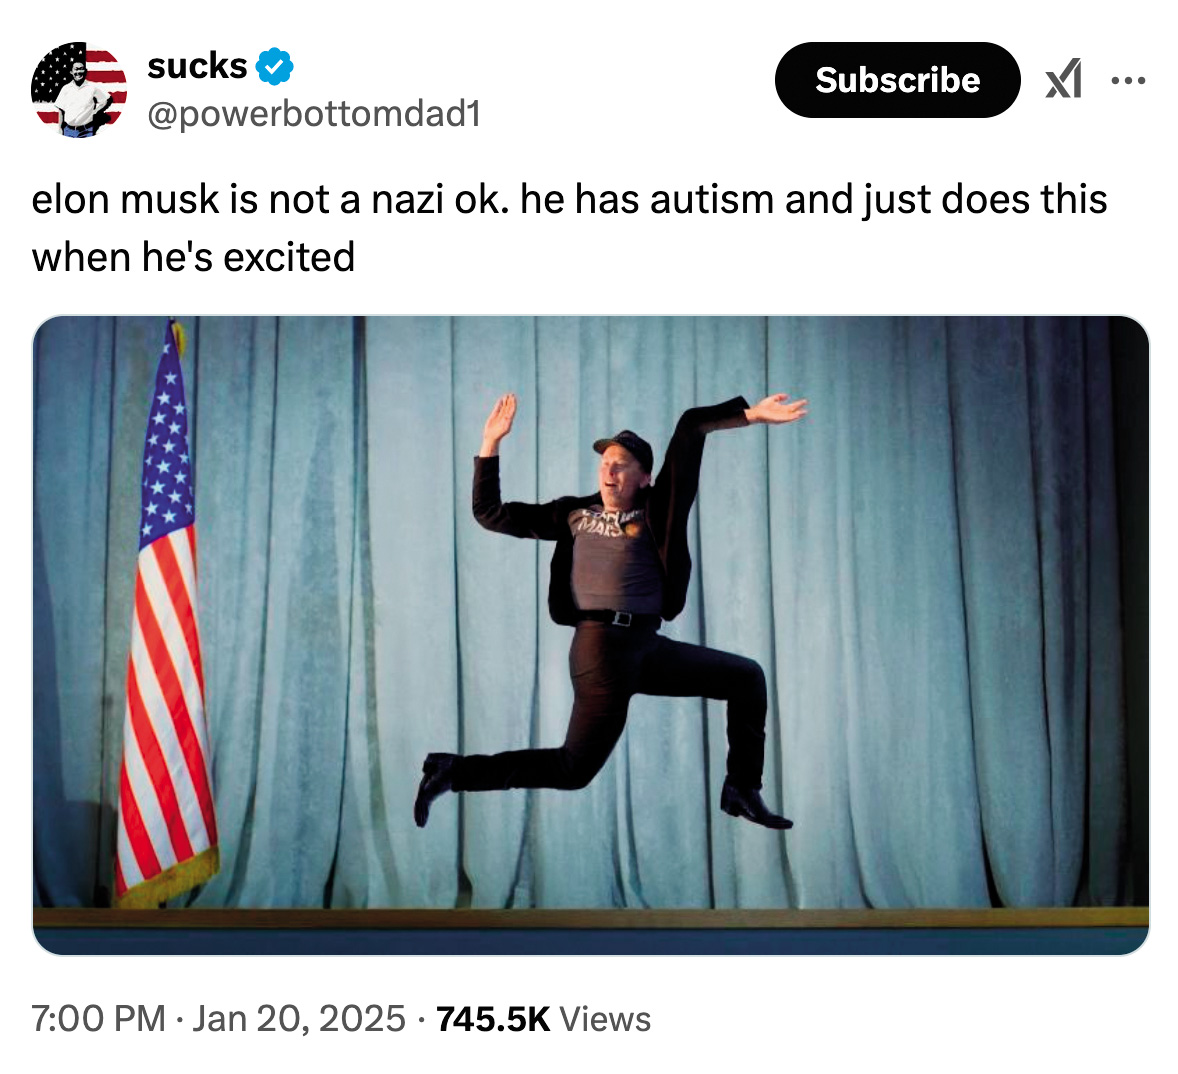Click the black Subscribe button

point(898,80)
